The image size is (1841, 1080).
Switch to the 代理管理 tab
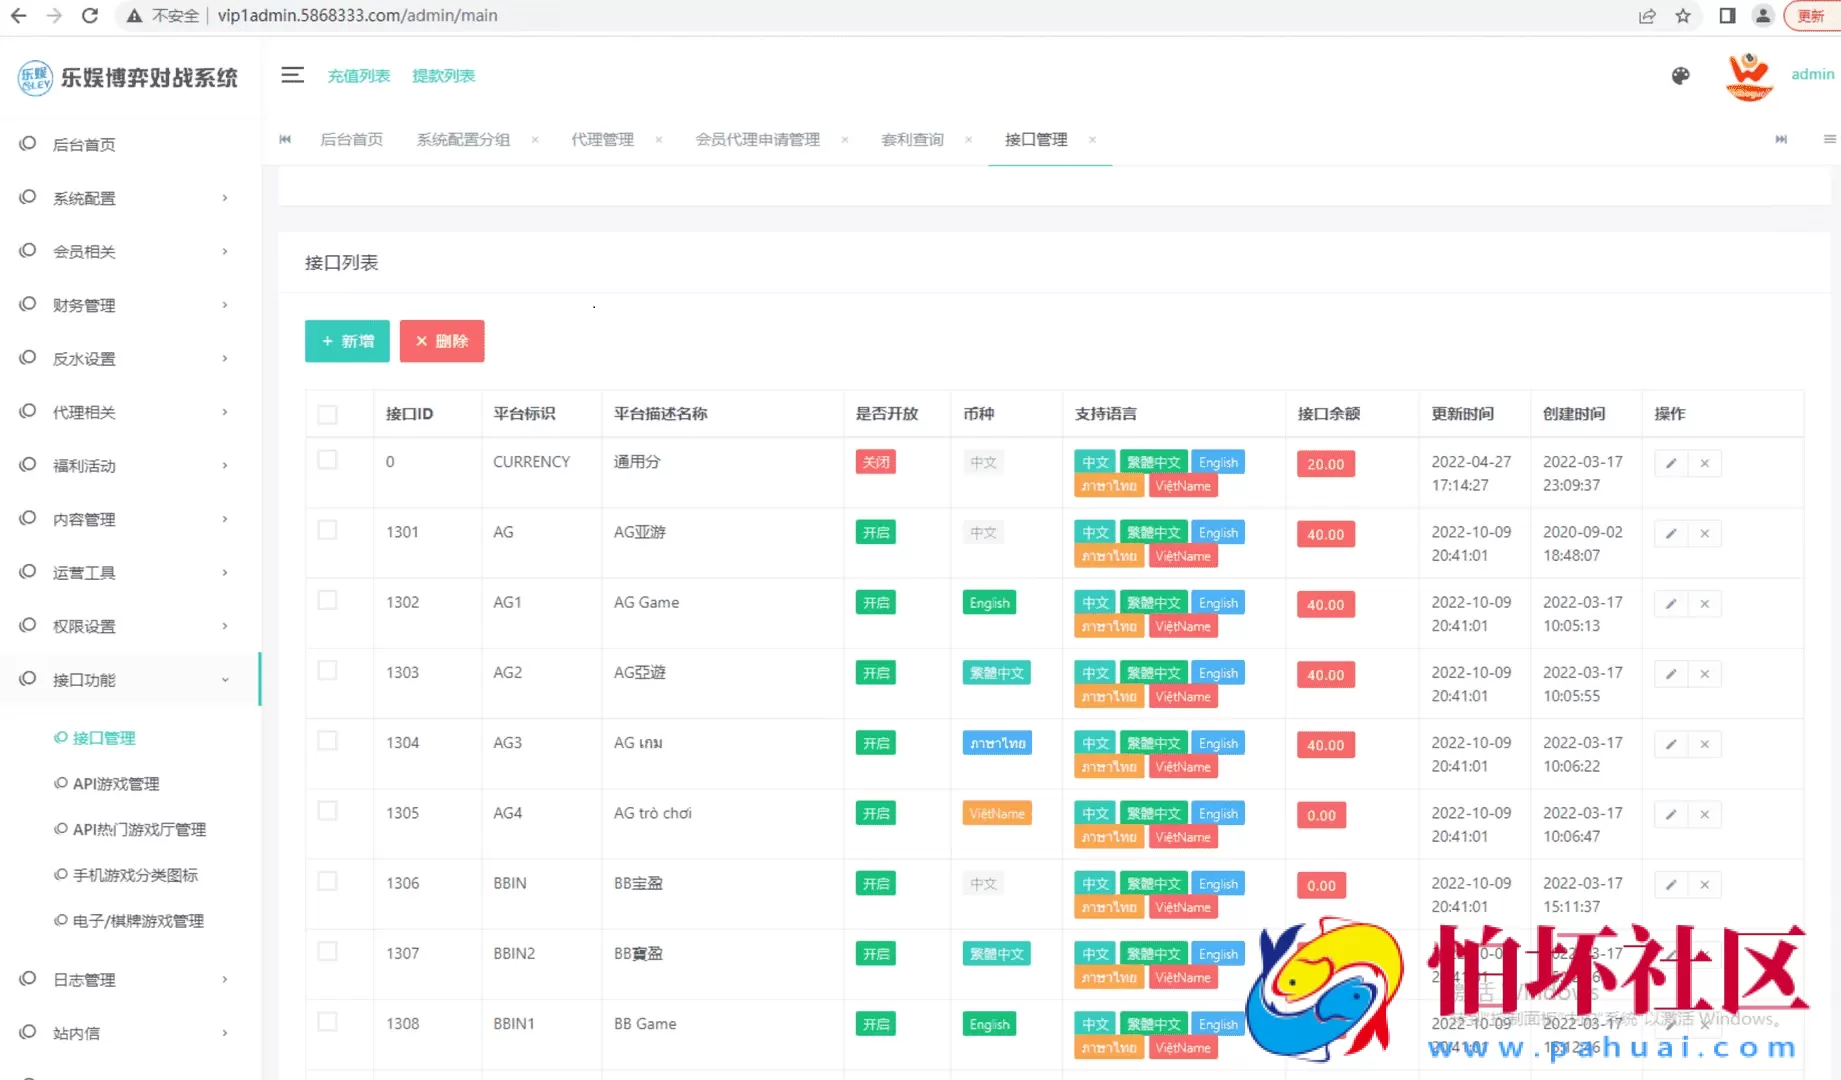pyautogui.click(x=601, y=140)
